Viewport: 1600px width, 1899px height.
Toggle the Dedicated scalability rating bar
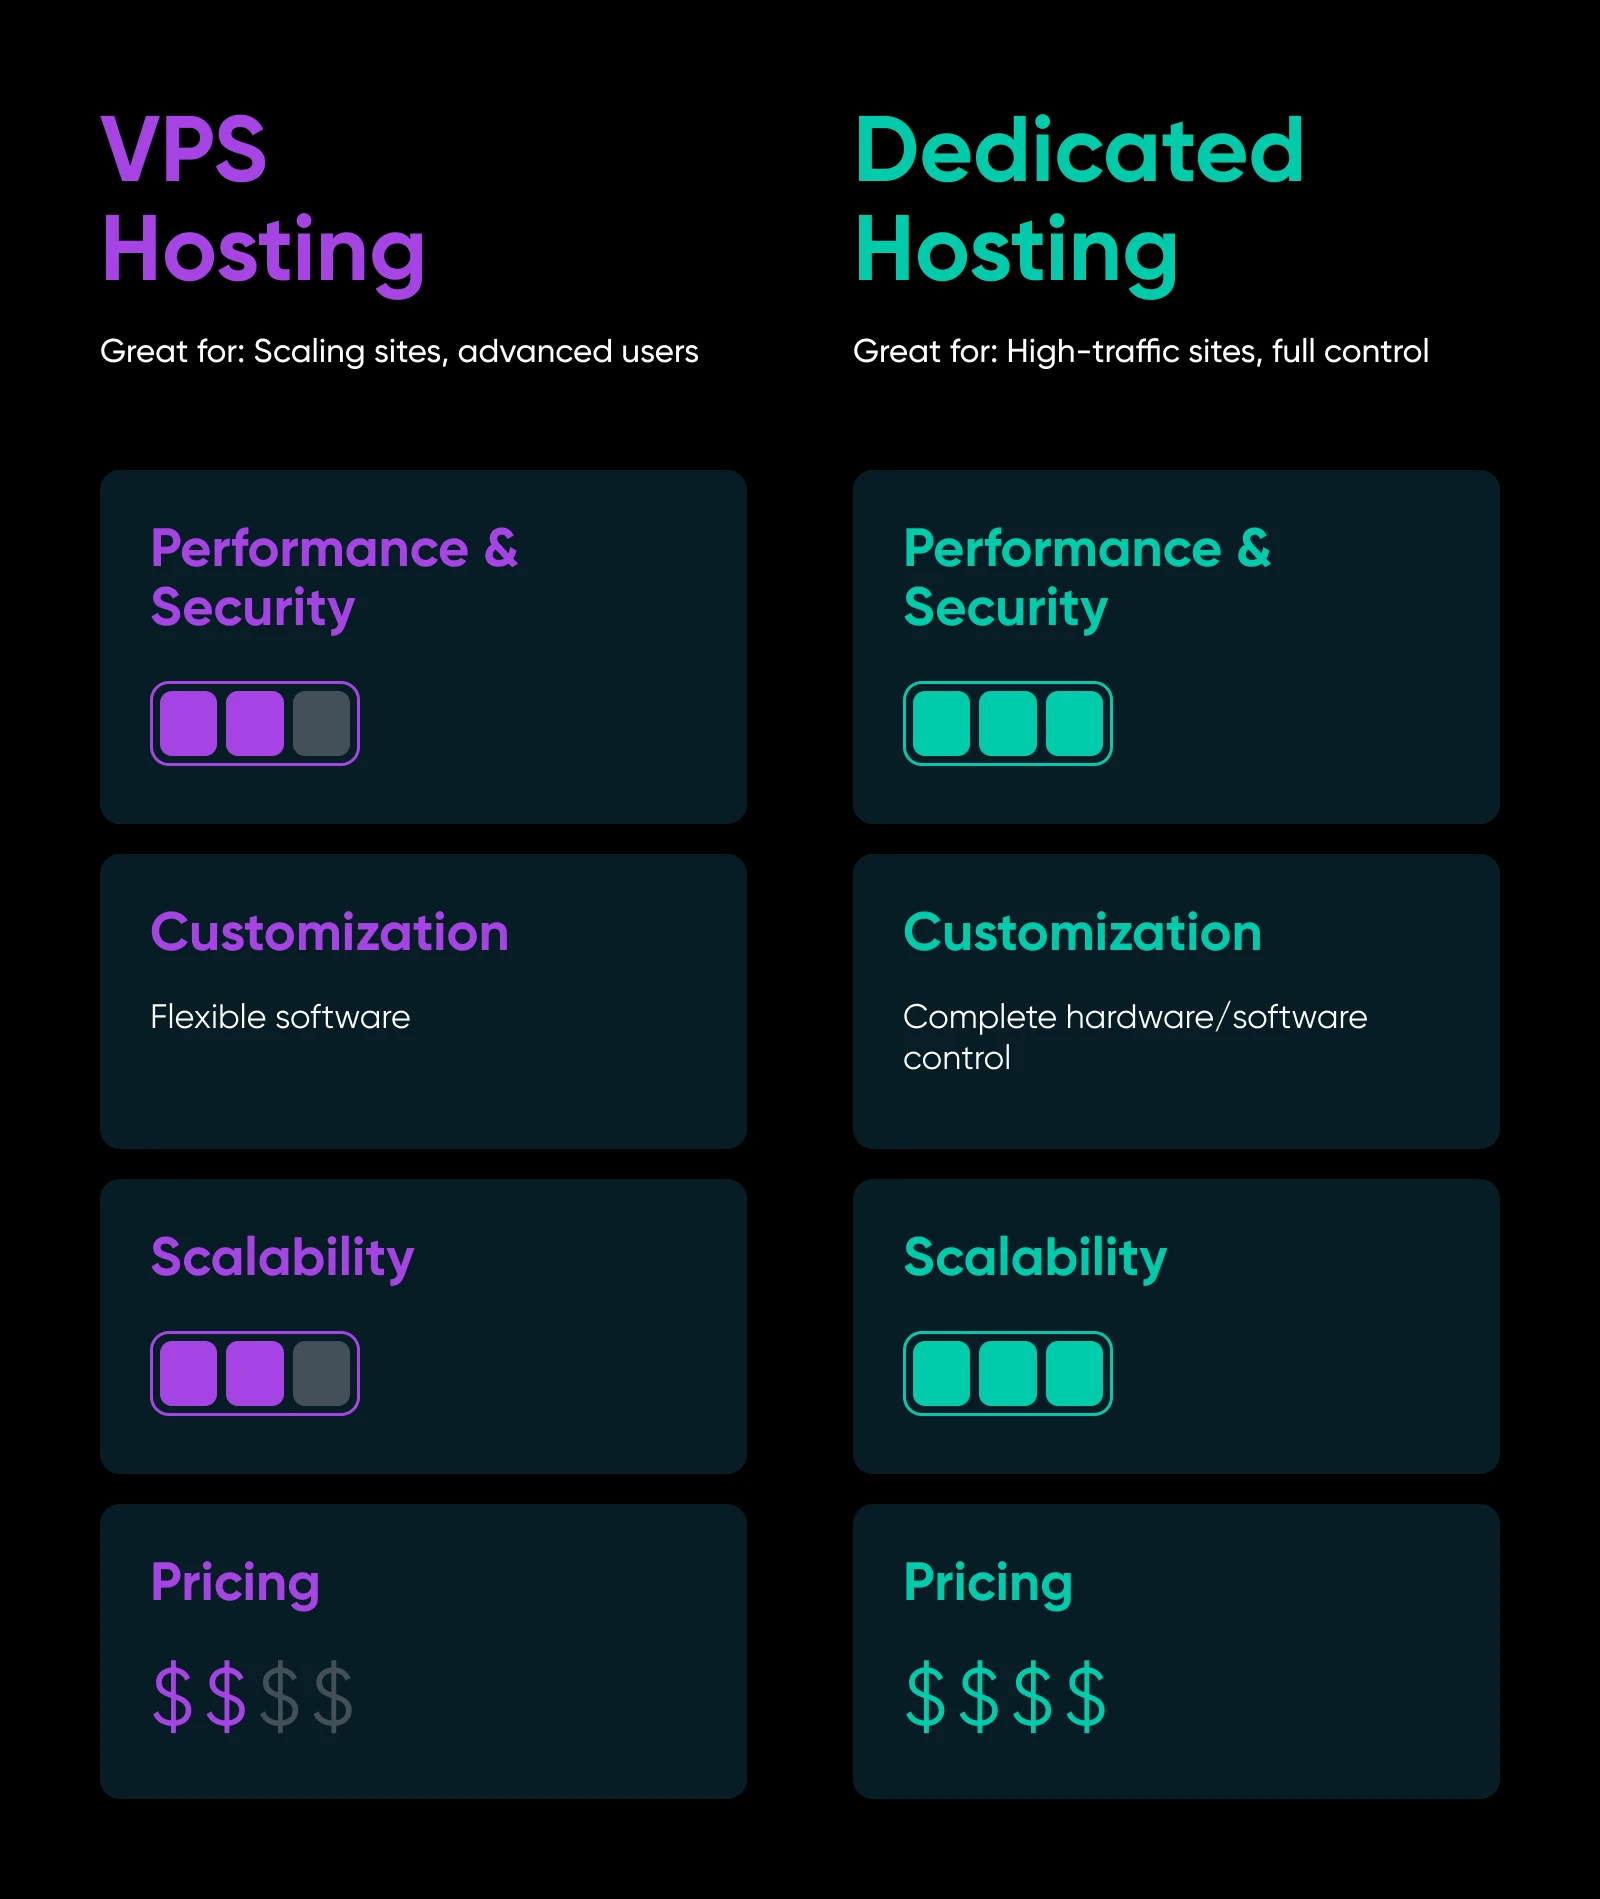[x=1007, y=1372]
